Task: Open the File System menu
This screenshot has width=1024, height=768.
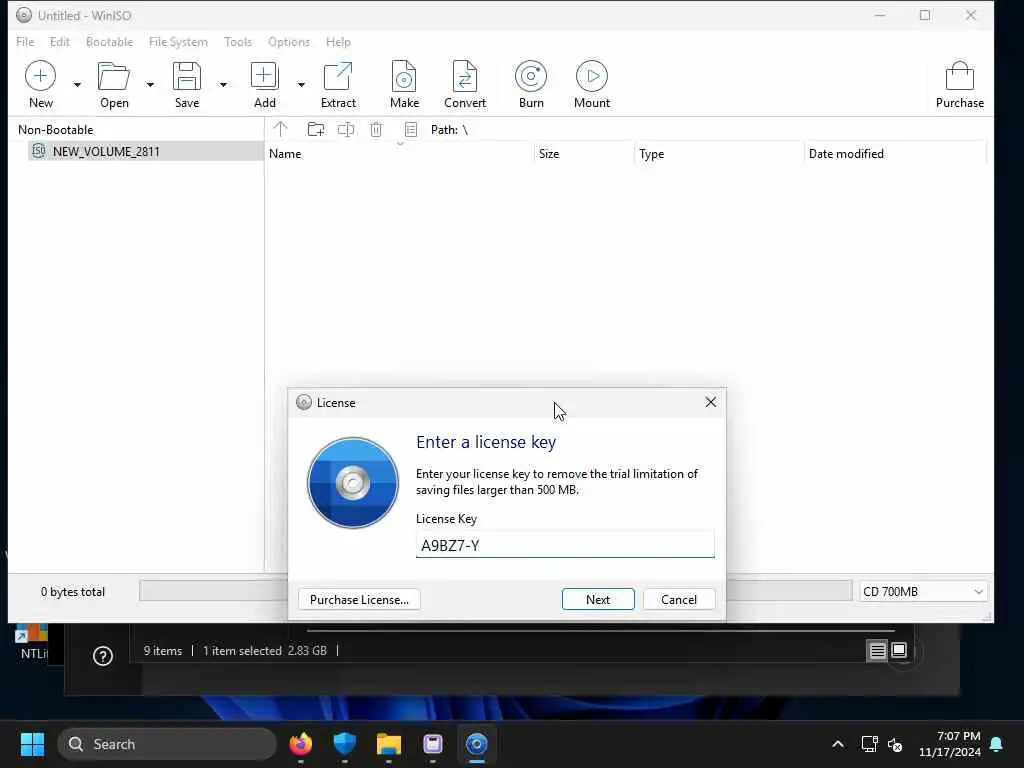Action: [x=178, y=42]
